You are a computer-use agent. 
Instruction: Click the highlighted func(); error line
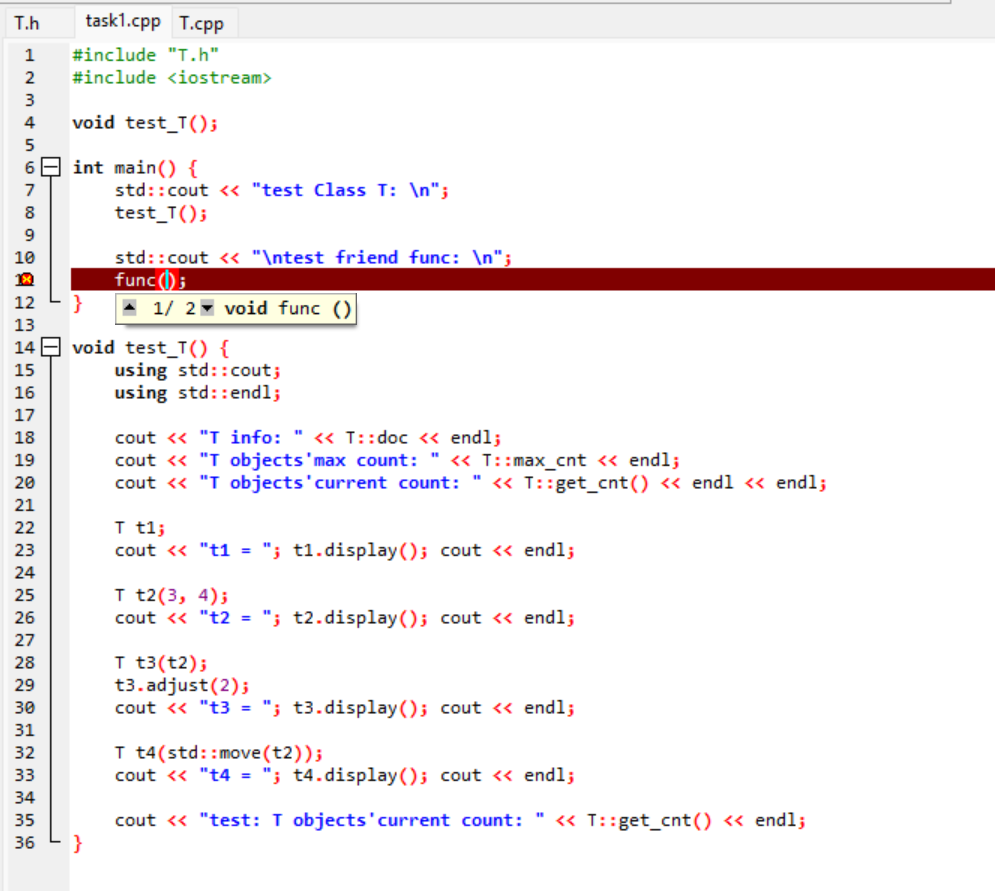pos(532,280)
